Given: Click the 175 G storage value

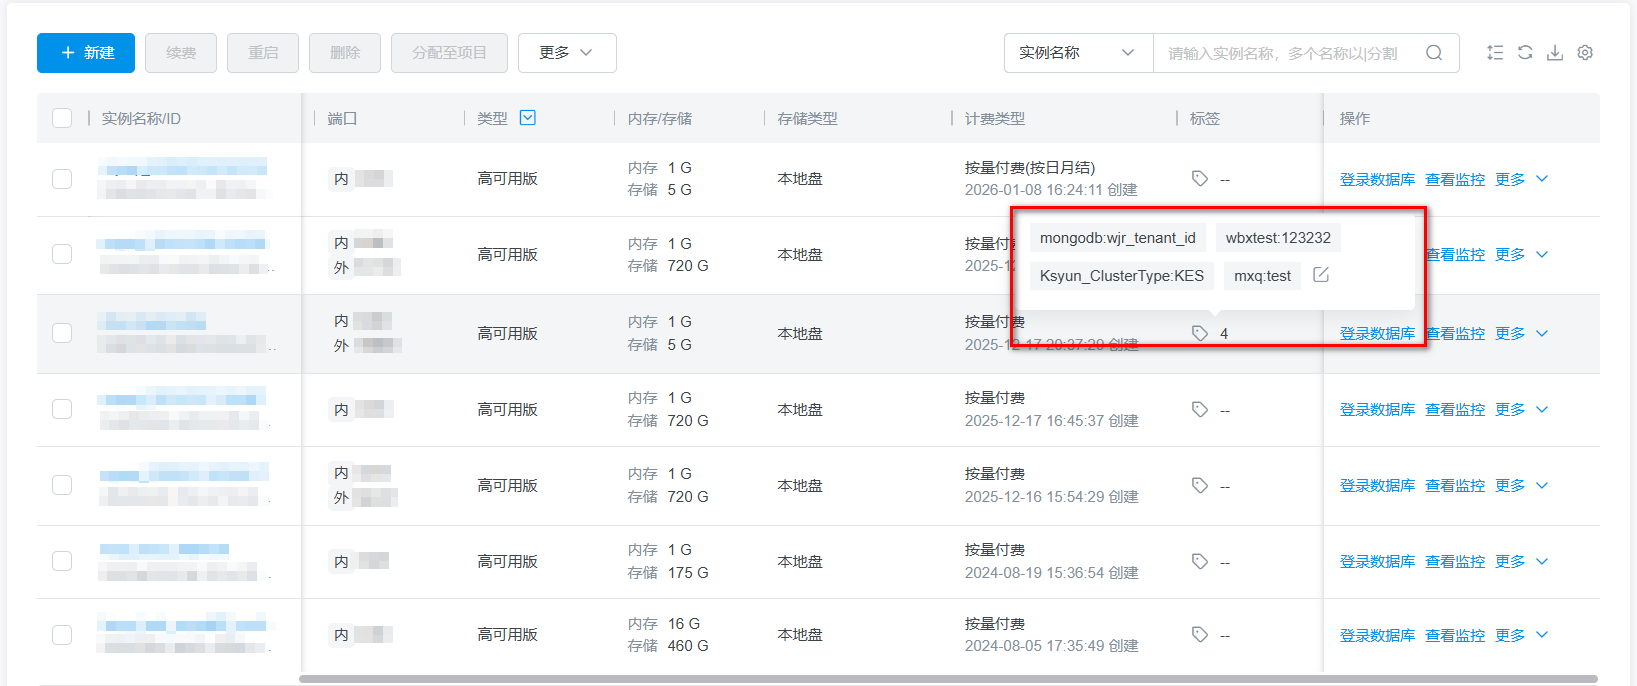Looking at the screenshot, I should [688, 572].
